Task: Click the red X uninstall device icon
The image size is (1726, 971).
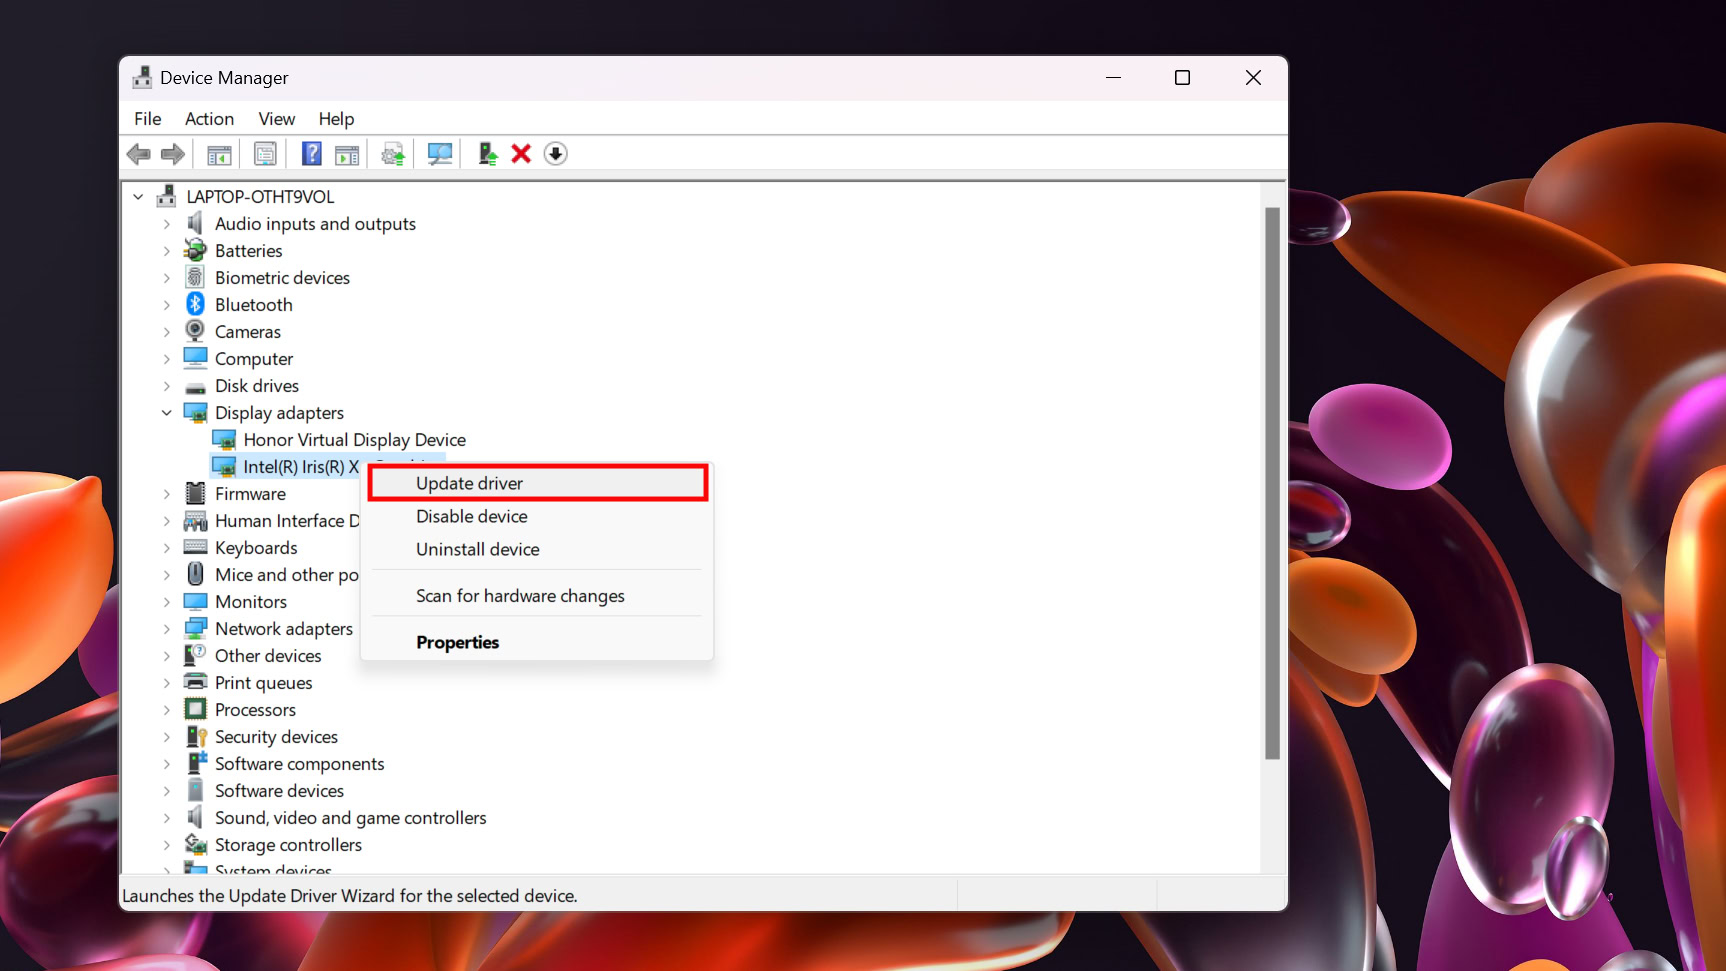Action: point(521,154)
